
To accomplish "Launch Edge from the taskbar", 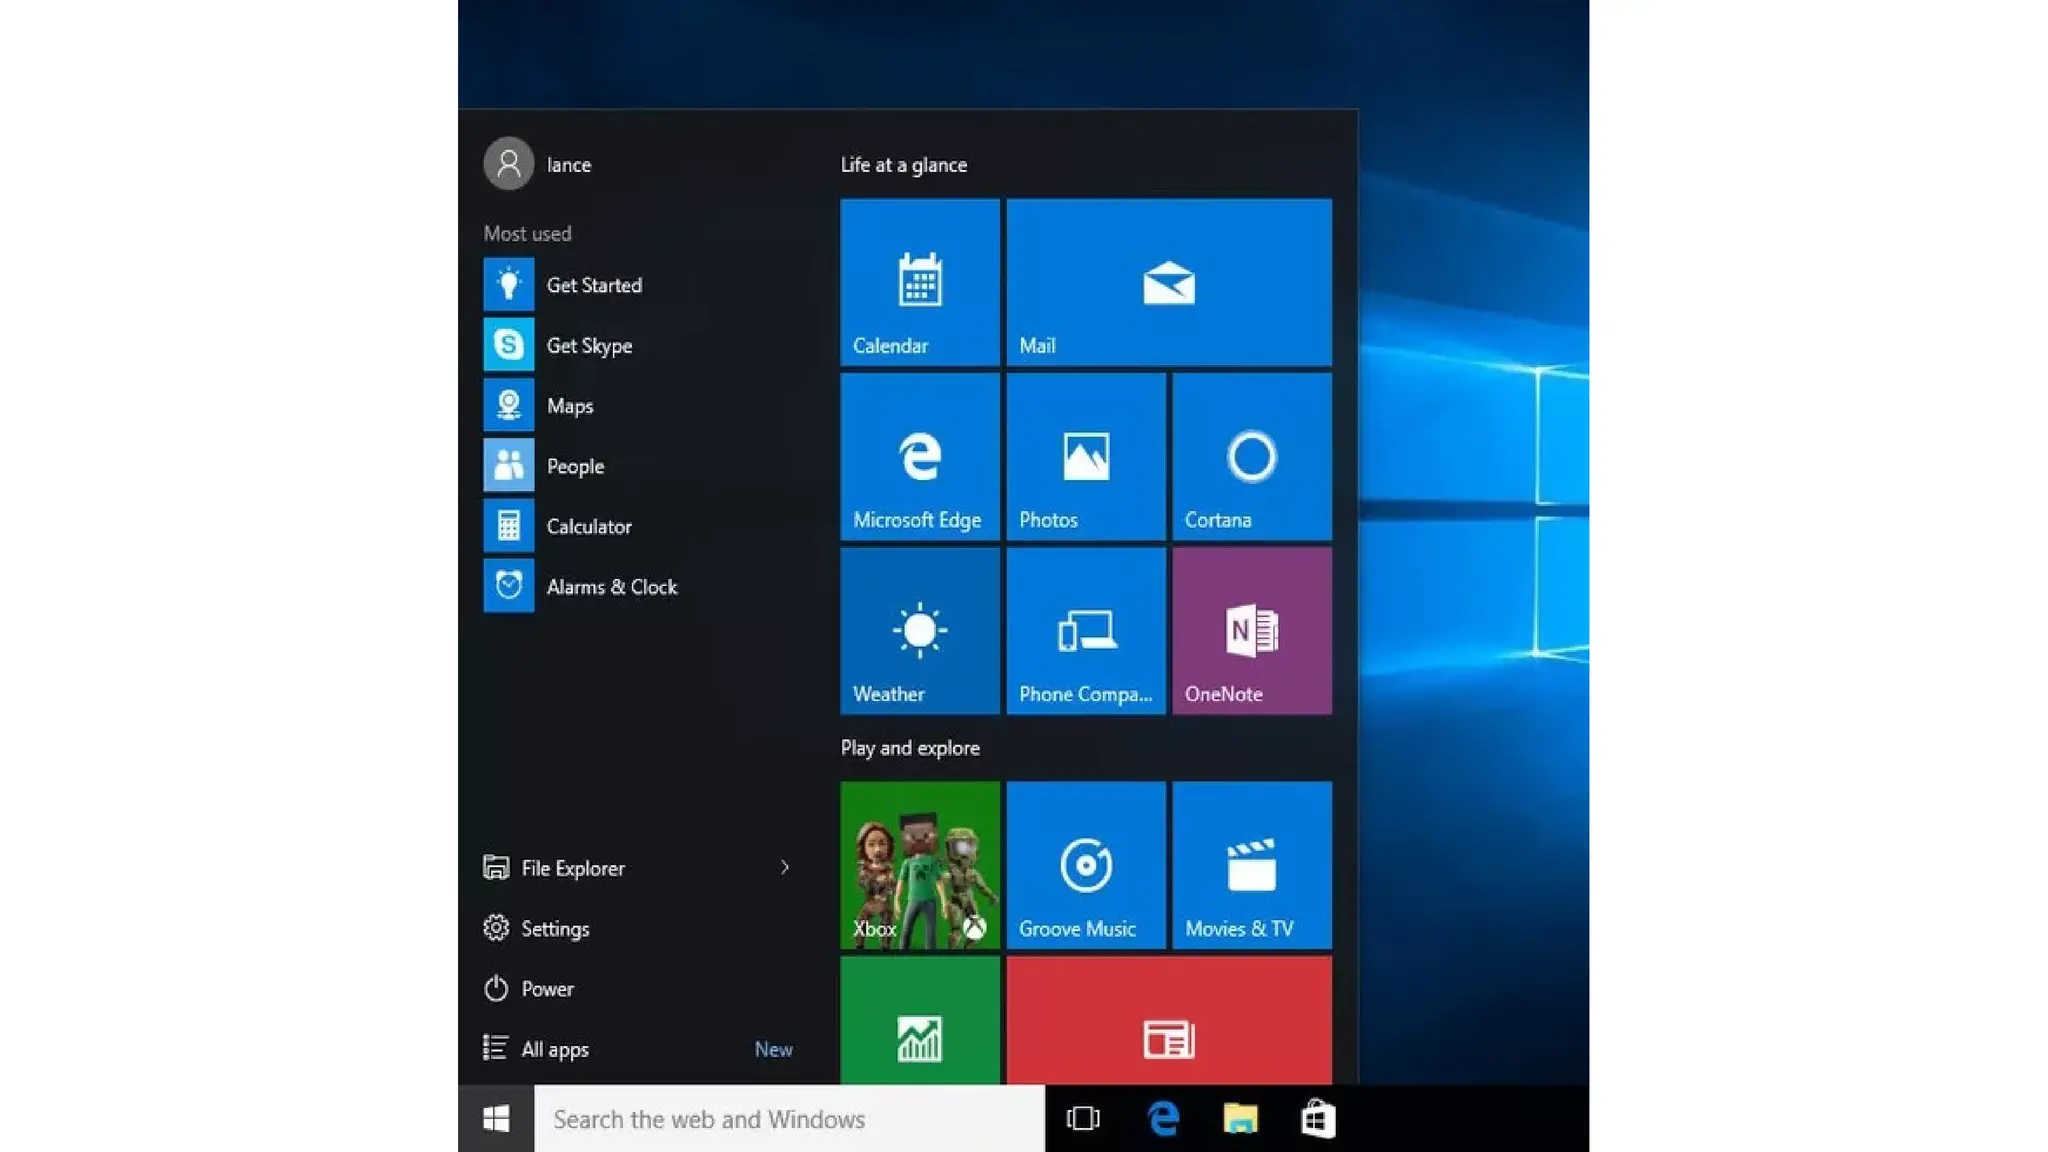I will point(1162,1118).
